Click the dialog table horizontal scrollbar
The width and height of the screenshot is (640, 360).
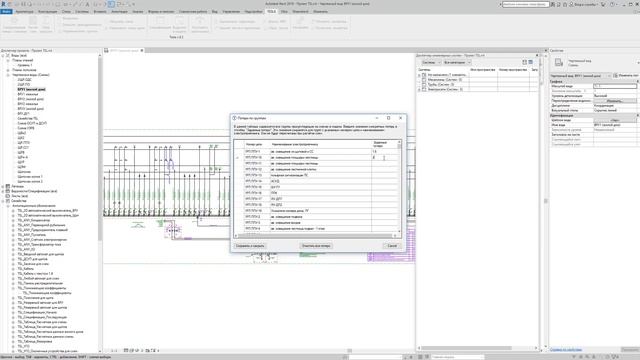point(316,236)
